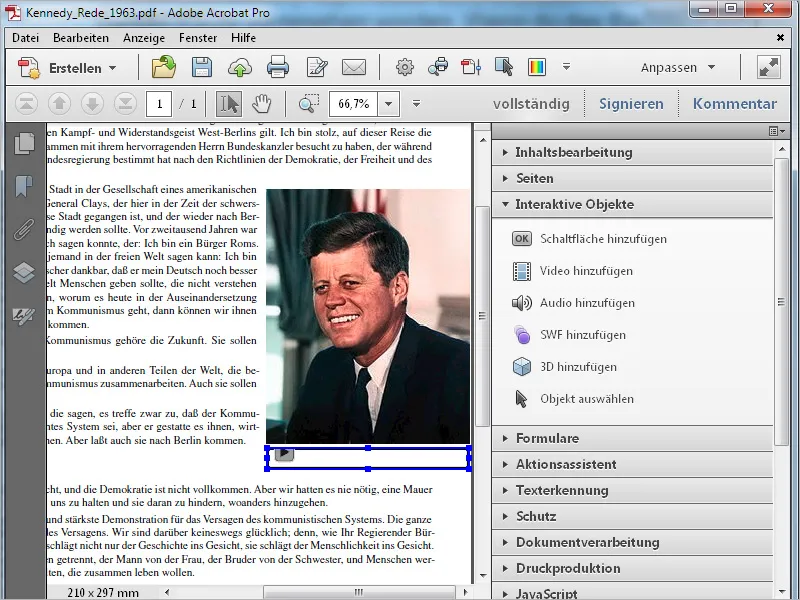Click the print preview magnifier icon
The image size is (800, 600).
coord(438,67)
